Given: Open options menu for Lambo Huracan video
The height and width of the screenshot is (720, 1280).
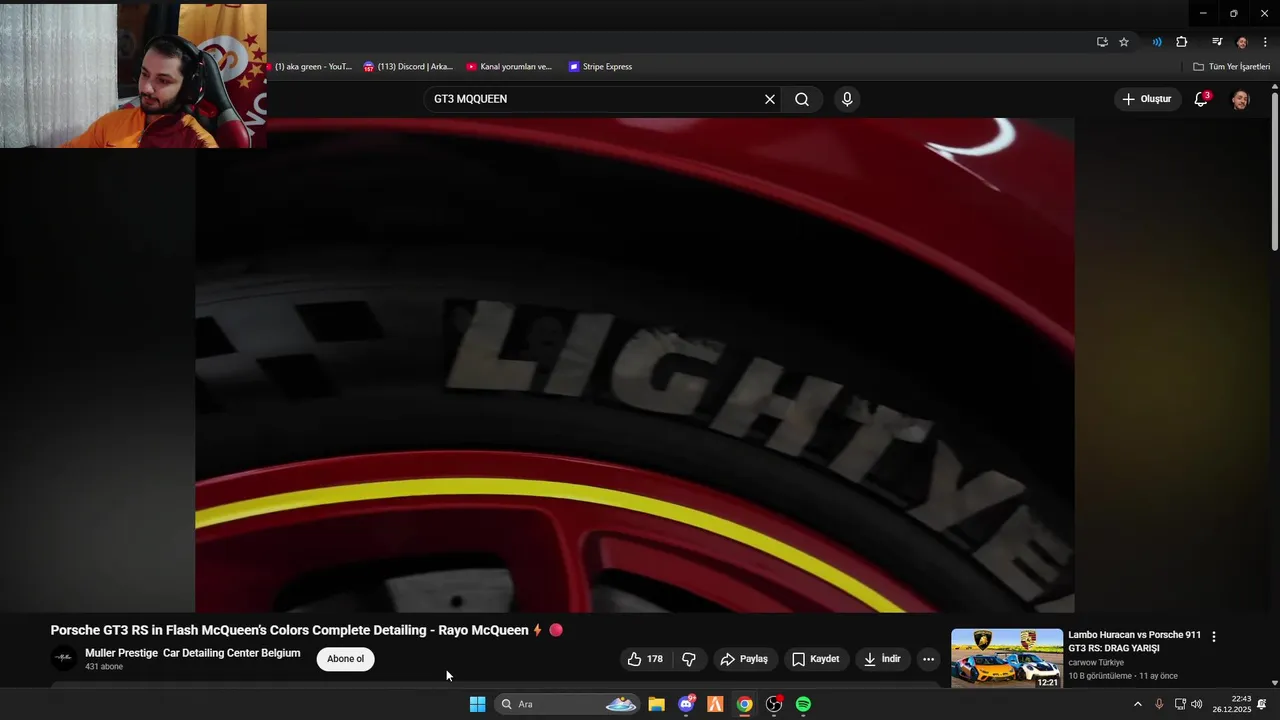Looking at the screenshot, I should tap(1214, 637).
